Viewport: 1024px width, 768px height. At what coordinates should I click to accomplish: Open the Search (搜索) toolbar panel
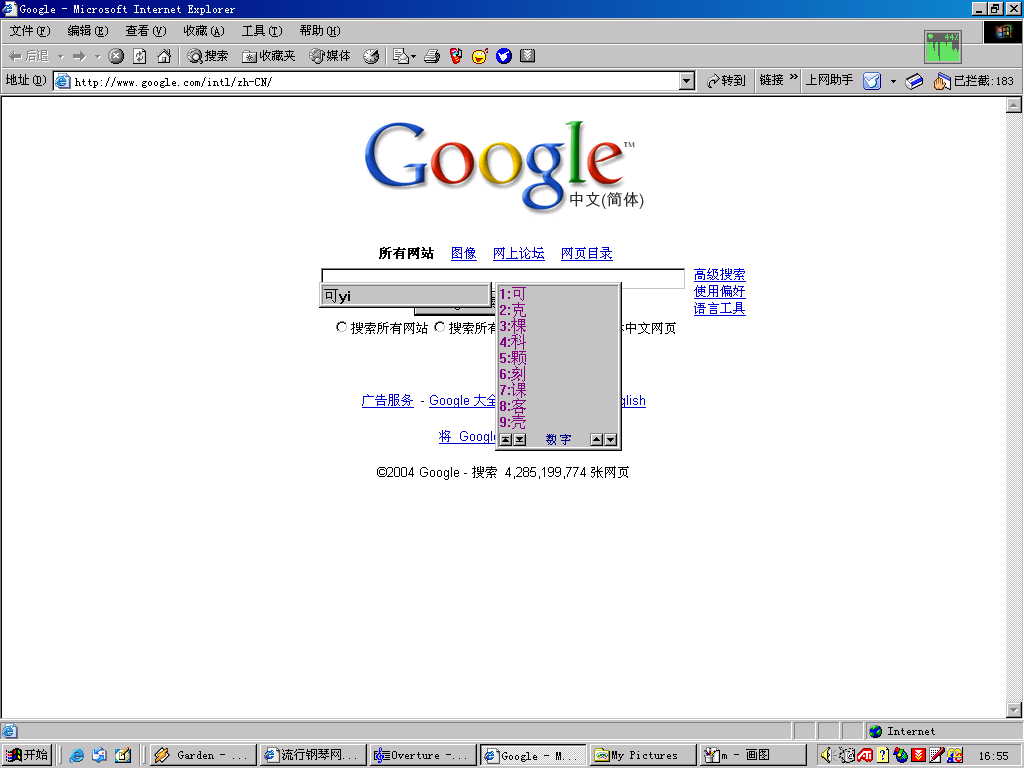pos(207,56)
